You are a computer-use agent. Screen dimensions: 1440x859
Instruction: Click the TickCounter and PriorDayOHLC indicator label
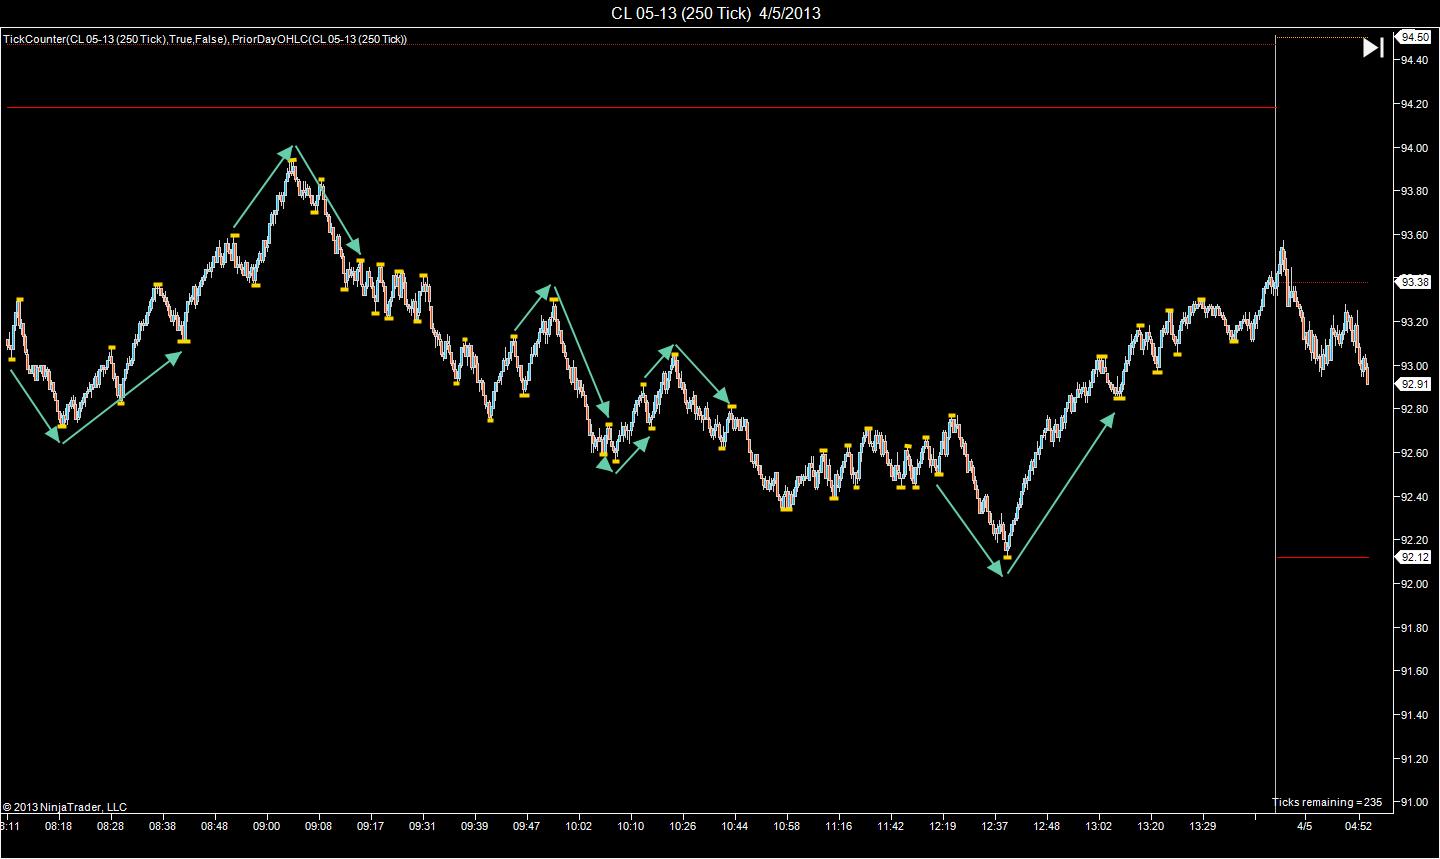pos(205,39)
